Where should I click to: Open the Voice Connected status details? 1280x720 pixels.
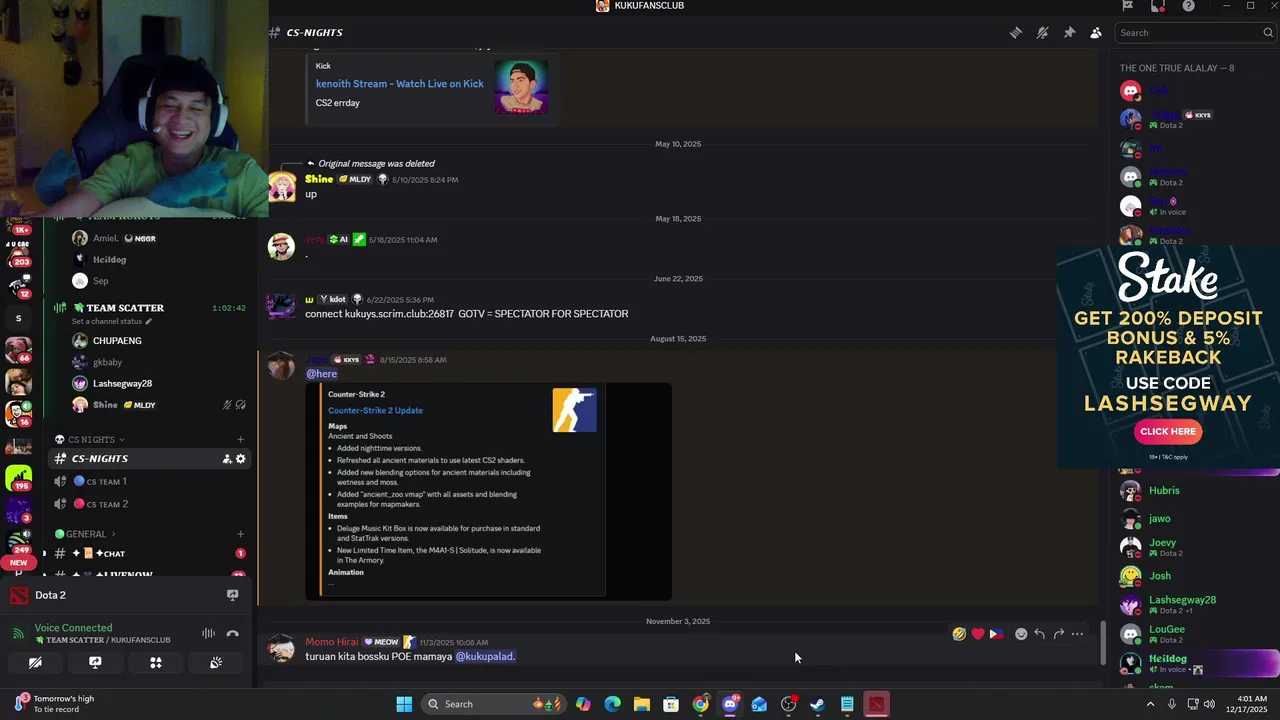[x=73, y=628]
